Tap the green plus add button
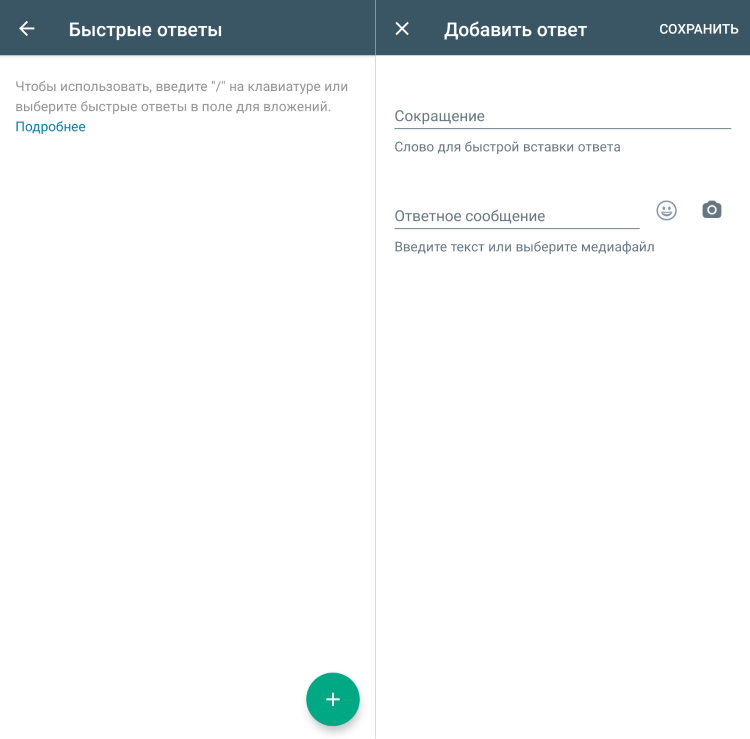 tap(332, 699)
